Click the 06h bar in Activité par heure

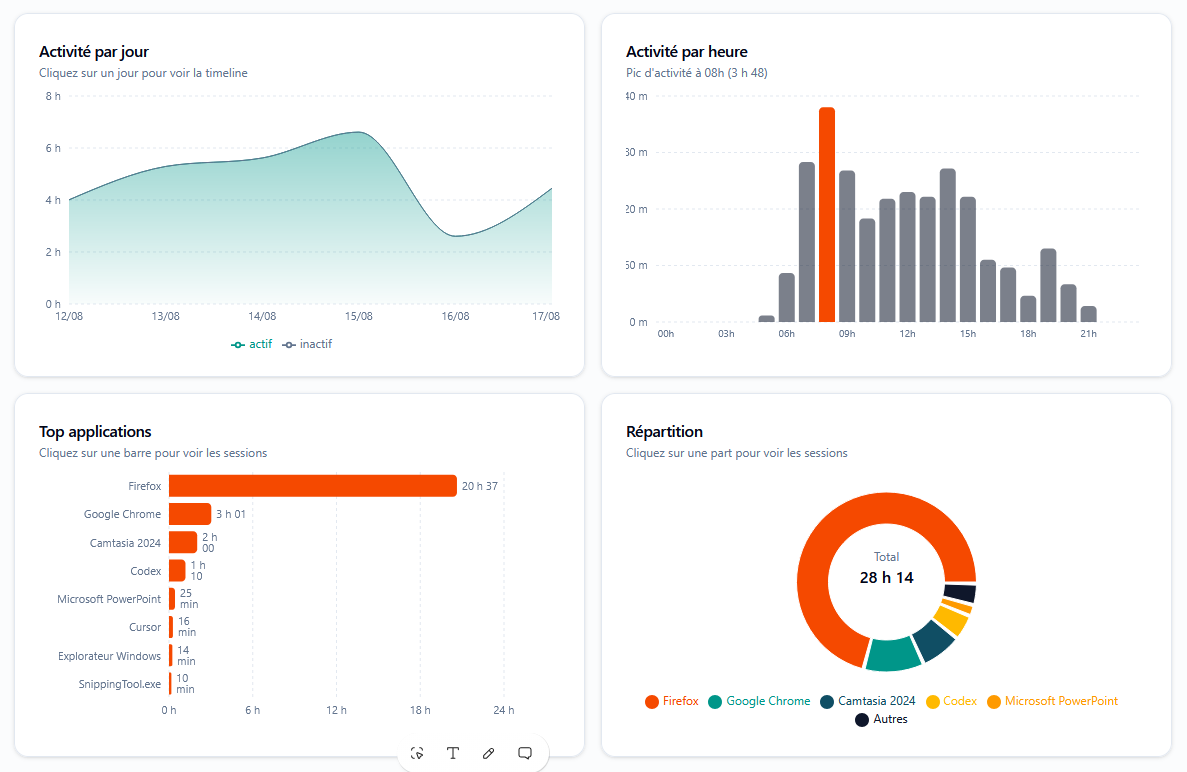(787, 297)
